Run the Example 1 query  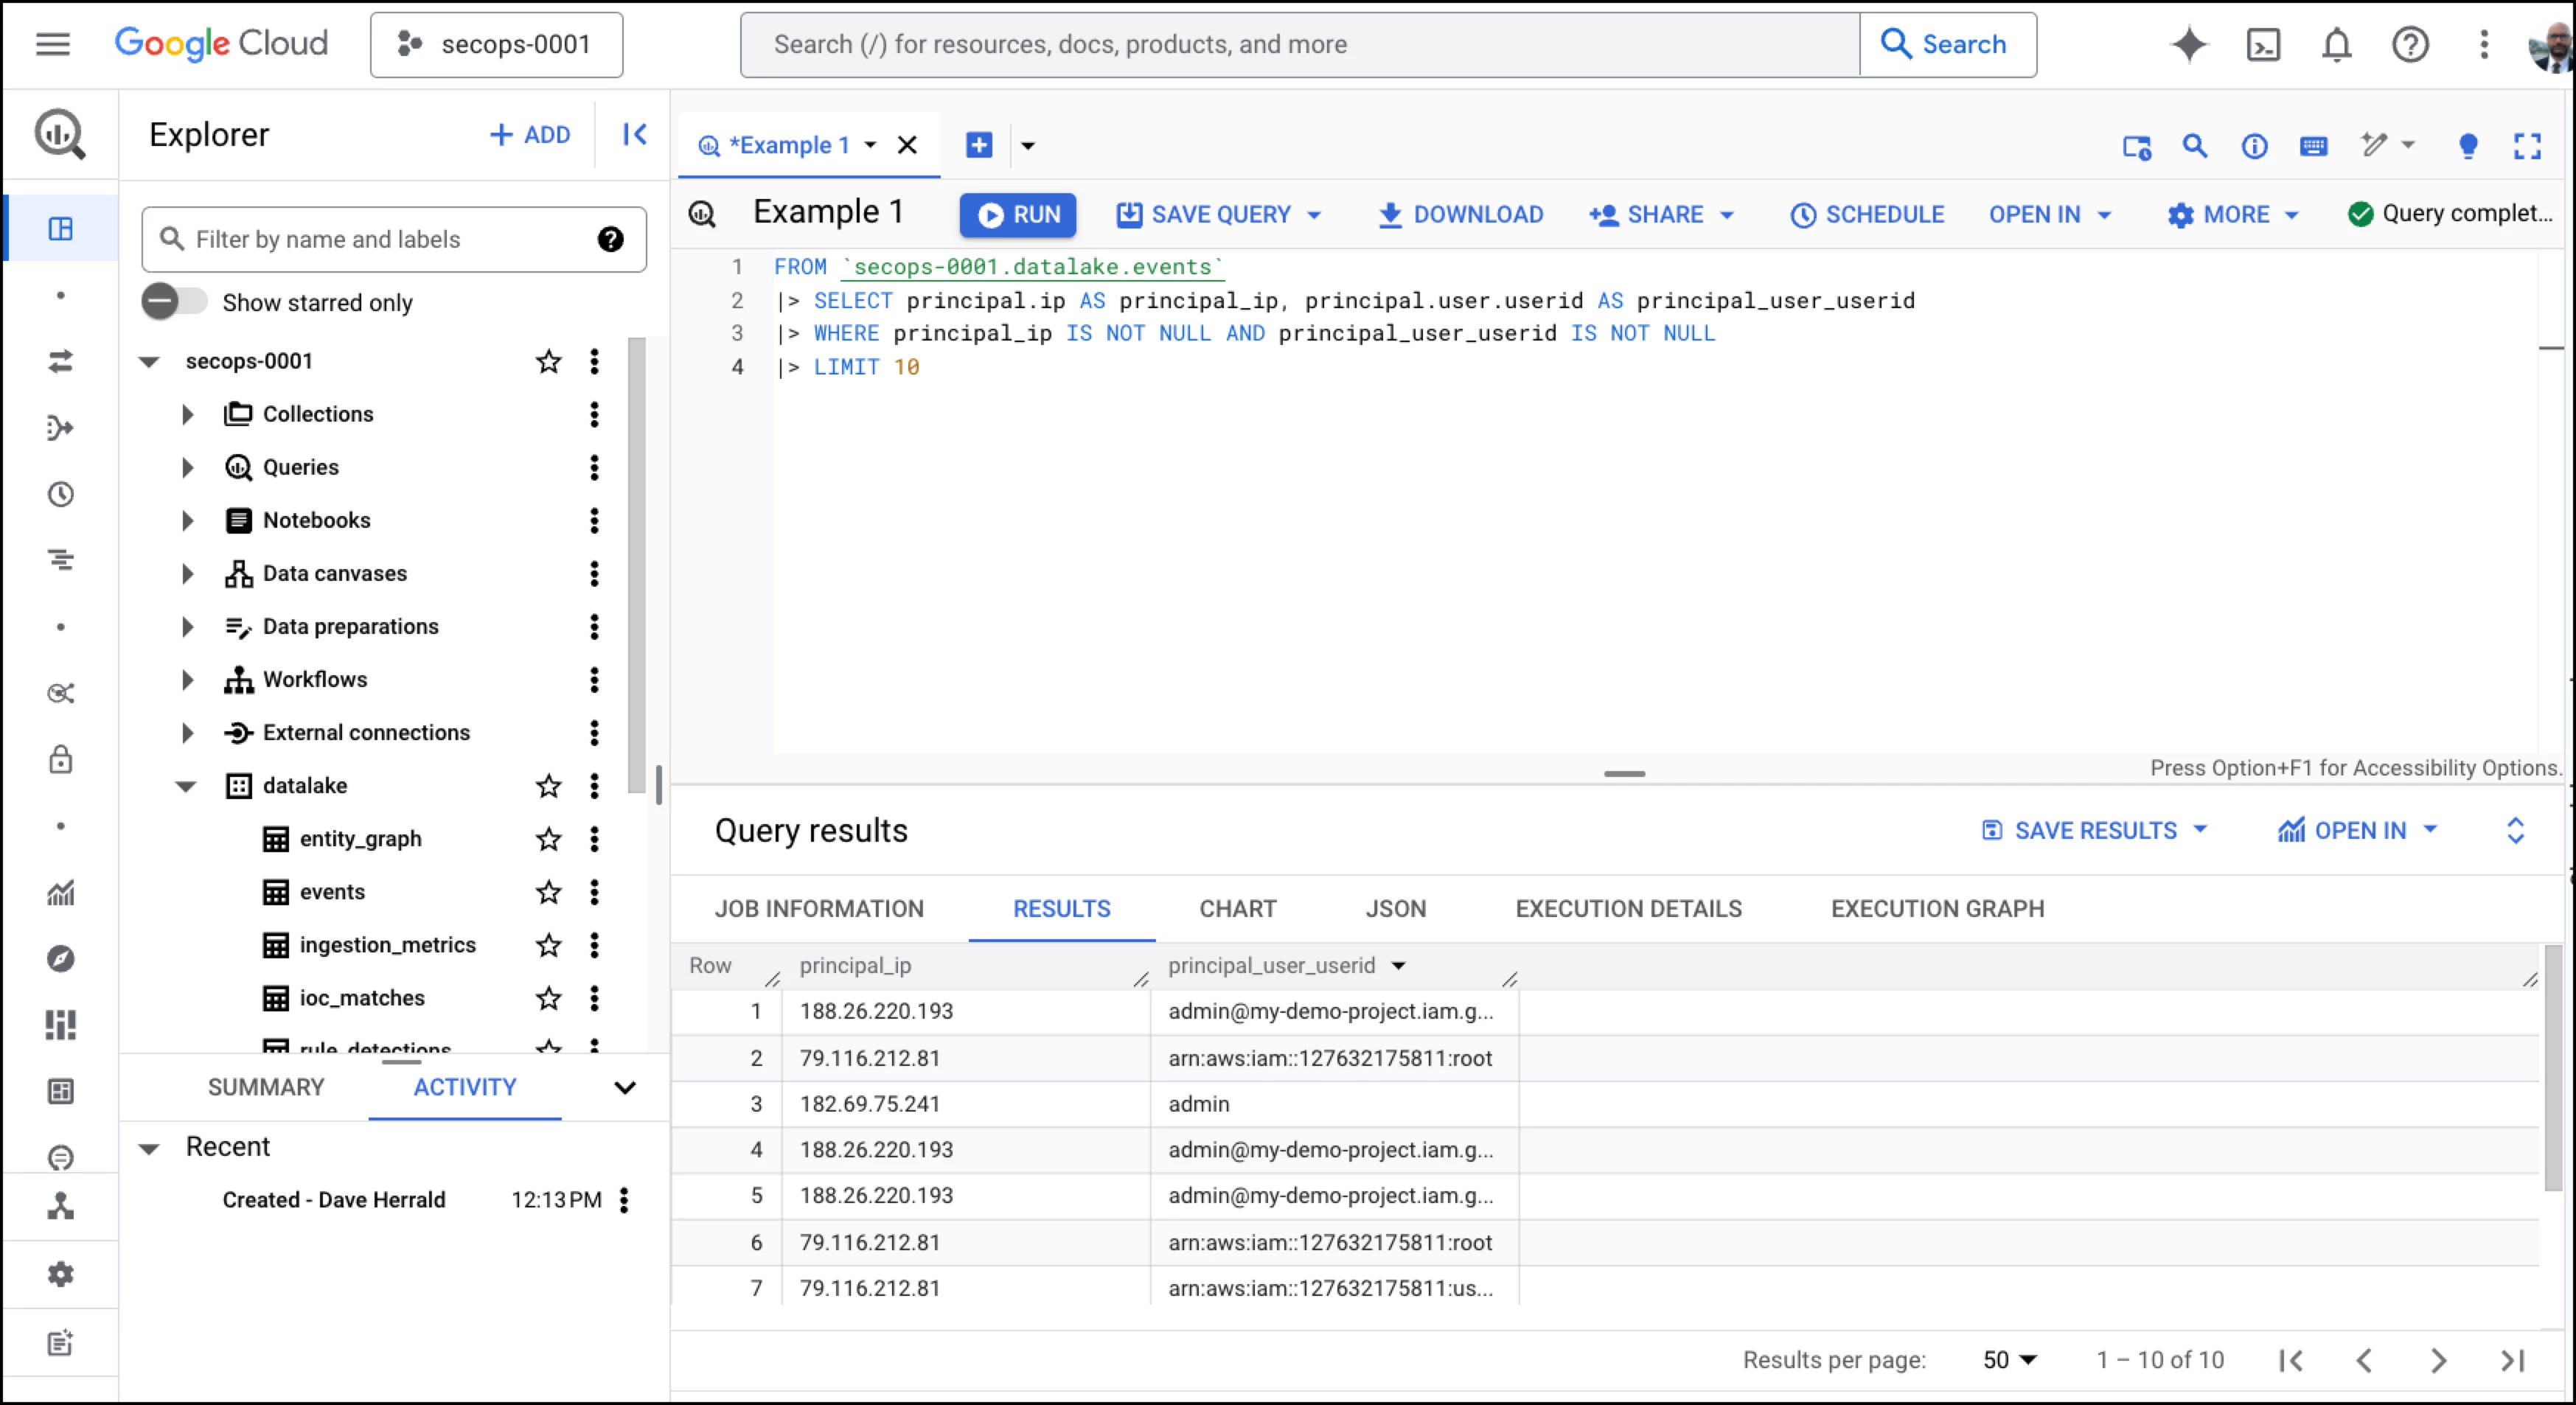pos(1017,214)
